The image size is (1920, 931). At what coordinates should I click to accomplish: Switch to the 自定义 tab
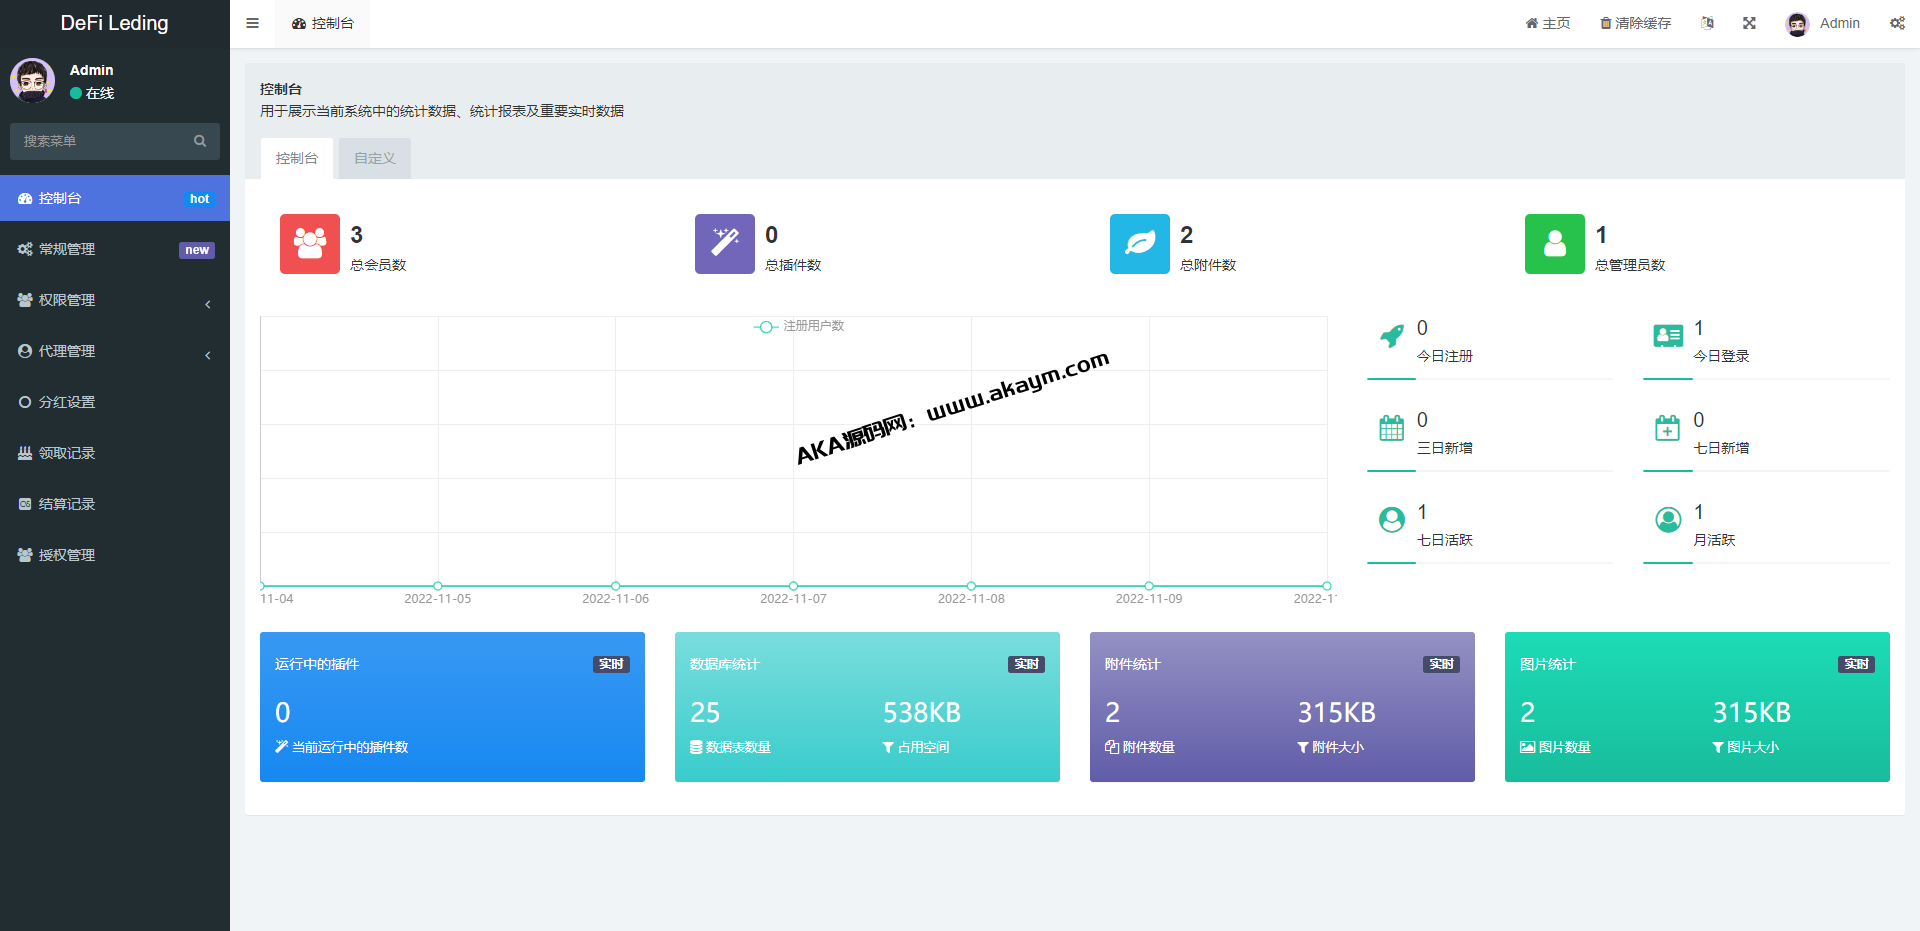(x=375, y=158)
